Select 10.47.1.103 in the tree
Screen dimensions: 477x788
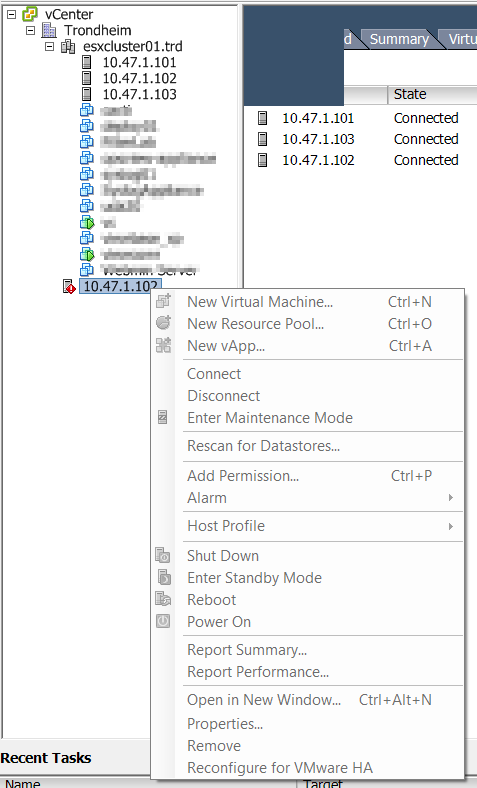pos(139,94)
